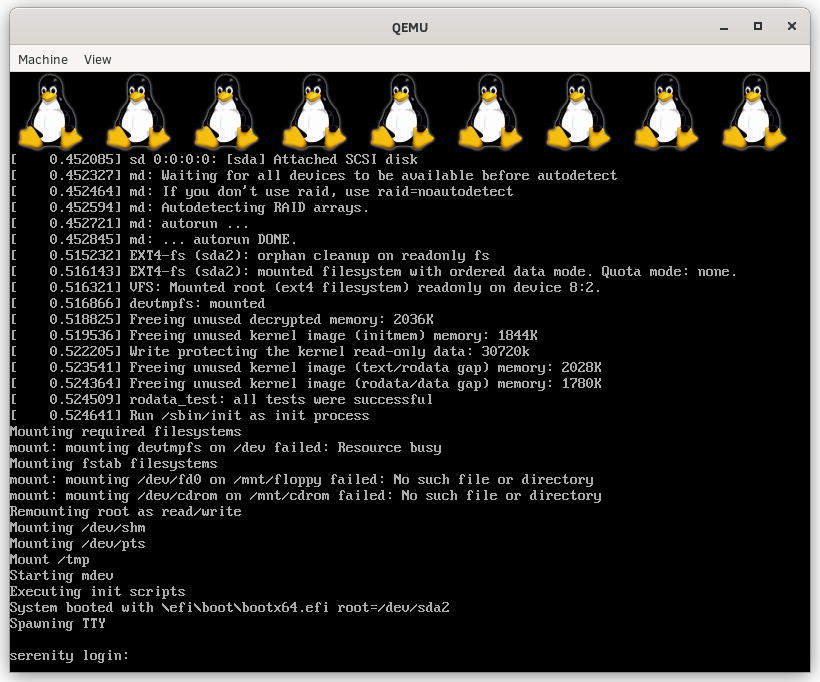This screenshot has height=682, width=820.
Task: Click the 'orphan cleanup on readonly fs' line
Action: tap(249, 256)
